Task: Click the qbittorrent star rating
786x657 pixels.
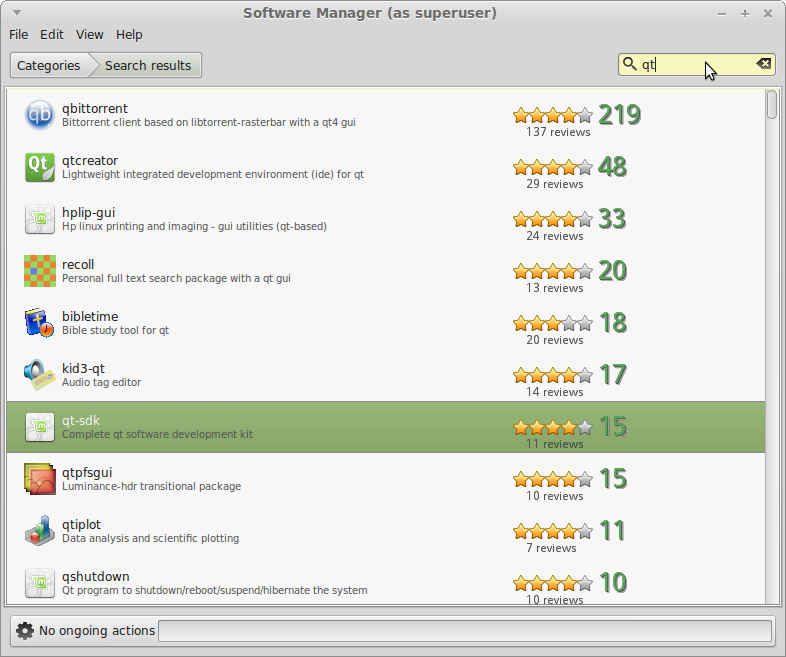Action: pyautogui.click(x=553, y=115)
